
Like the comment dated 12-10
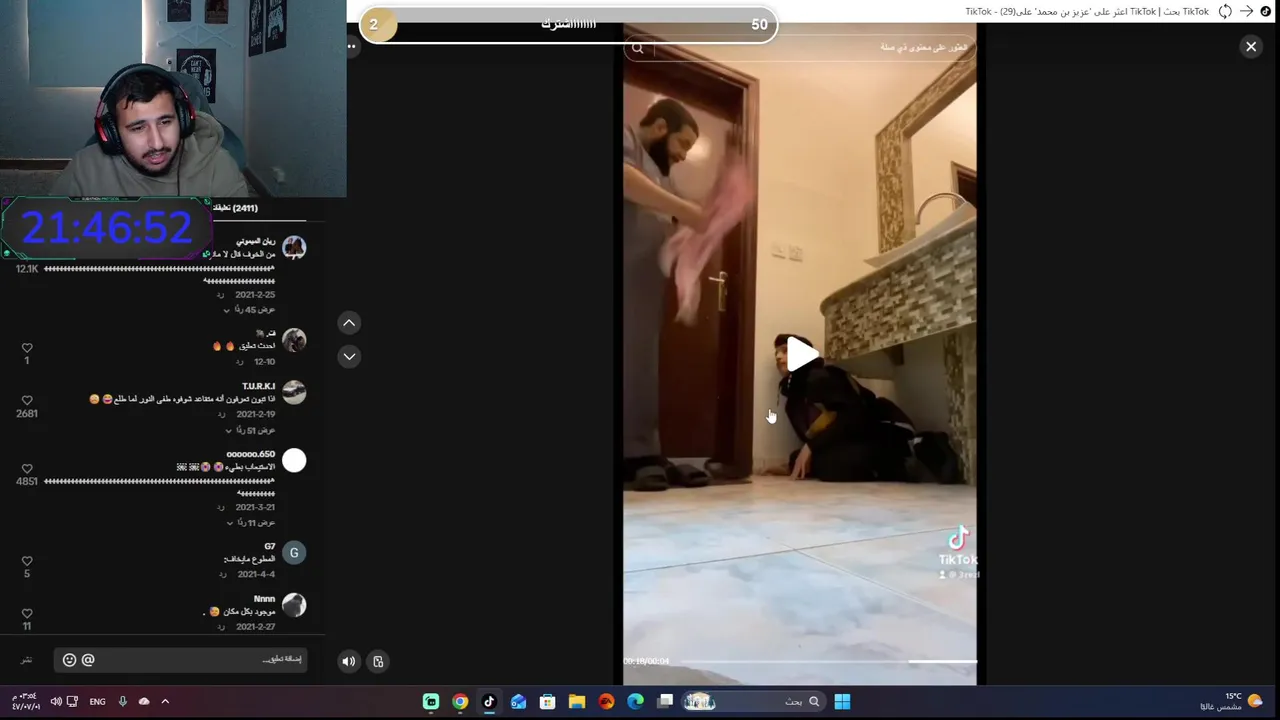click(27, 348)
